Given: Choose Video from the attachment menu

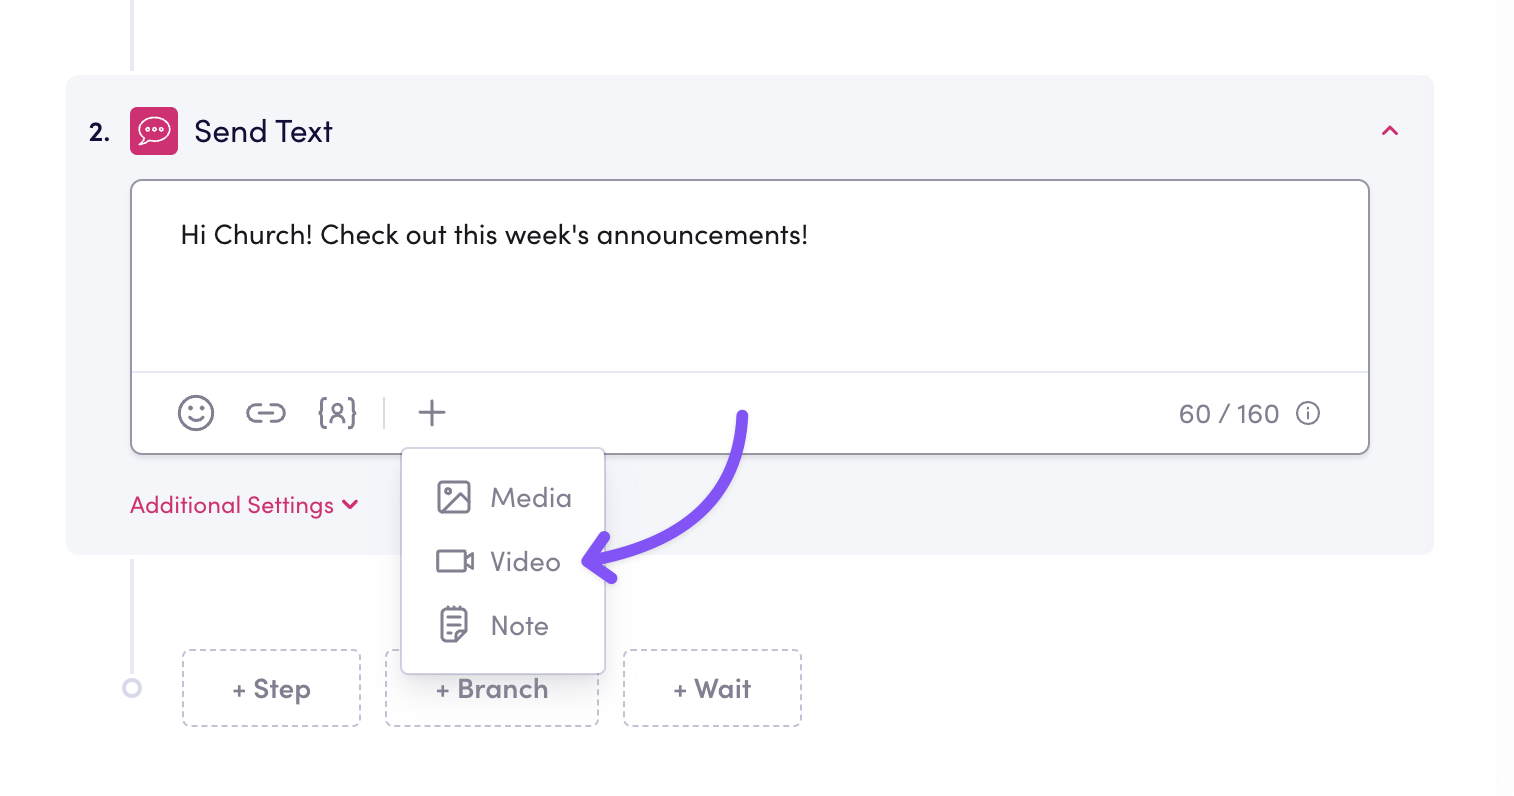Looking at the screenshot, I should (525, 562).
